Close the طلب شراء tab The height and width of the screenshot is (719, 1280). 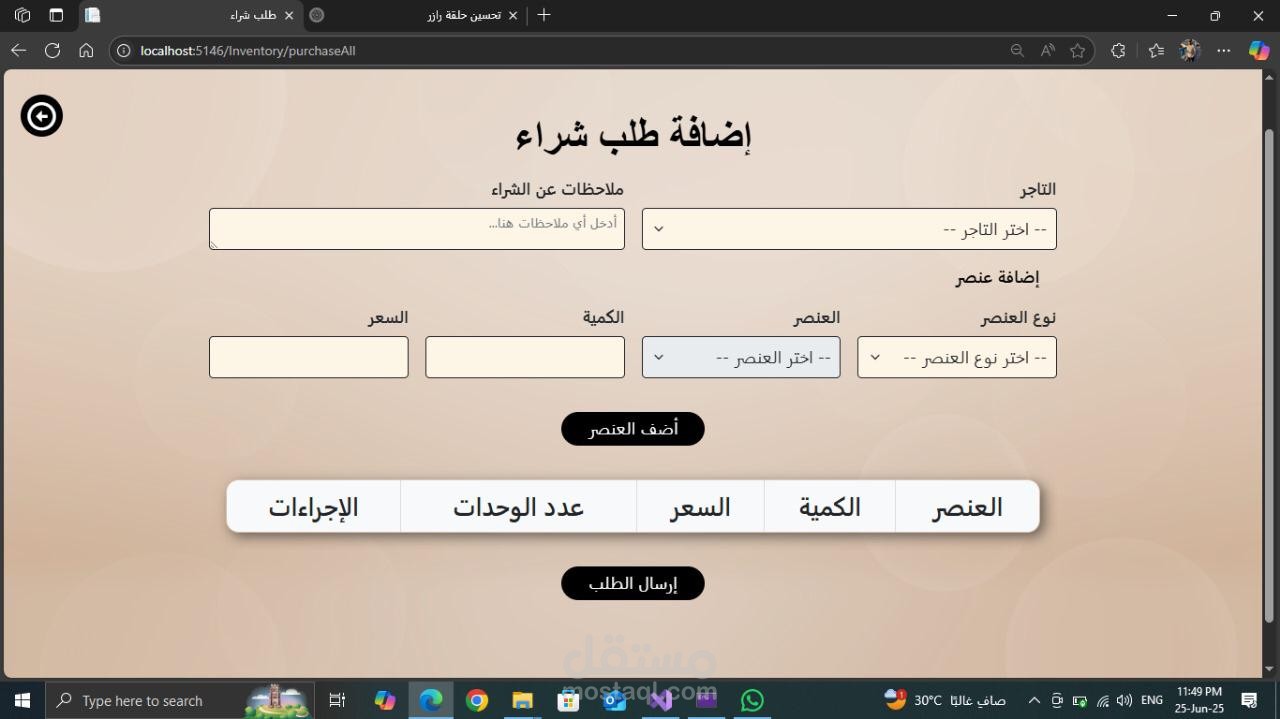289,15
